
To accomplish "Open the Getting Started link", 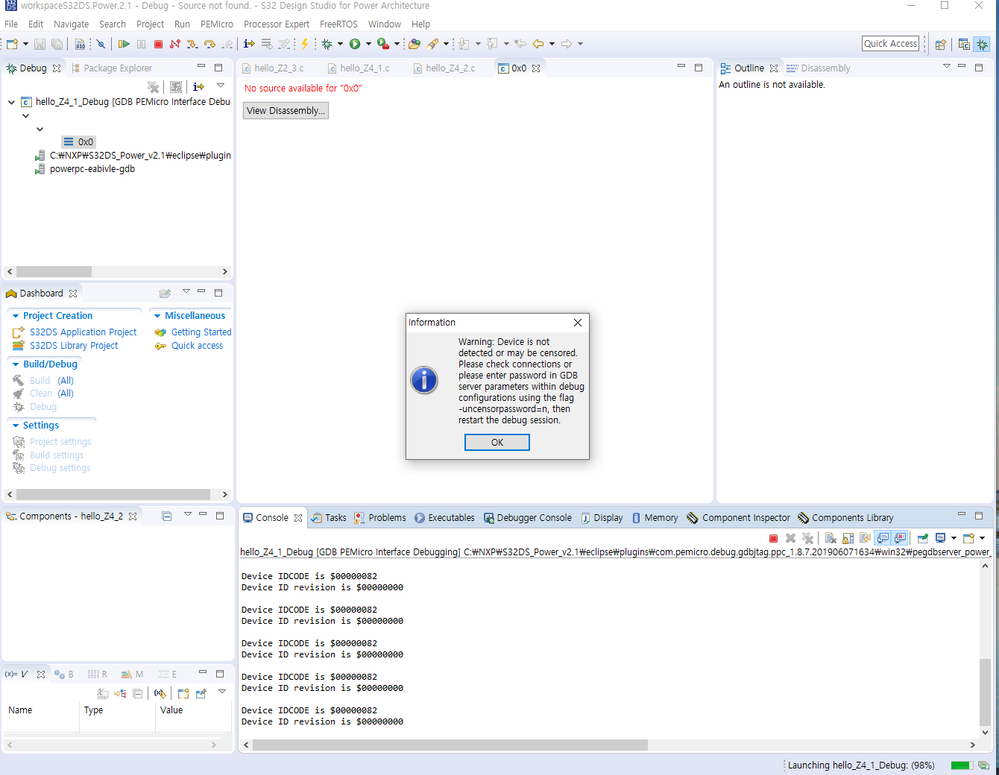I will click(x=201, y=332).
